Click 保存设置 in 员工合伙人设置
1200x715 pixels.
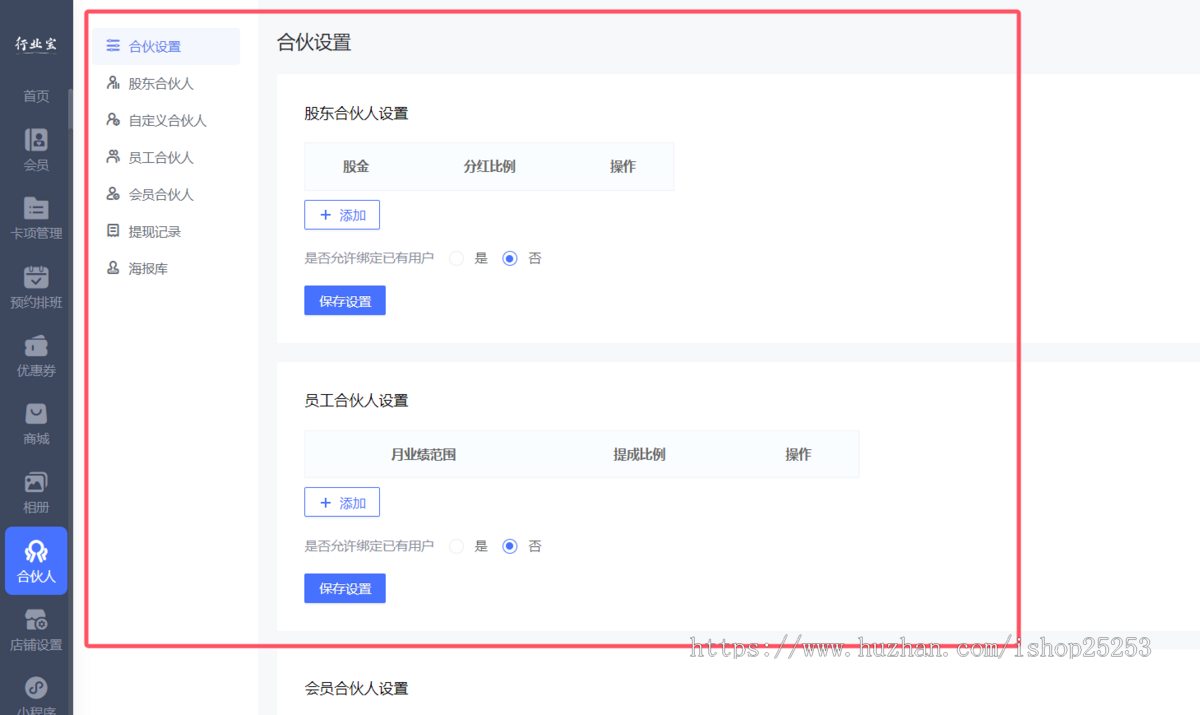[x=345, y=588]
